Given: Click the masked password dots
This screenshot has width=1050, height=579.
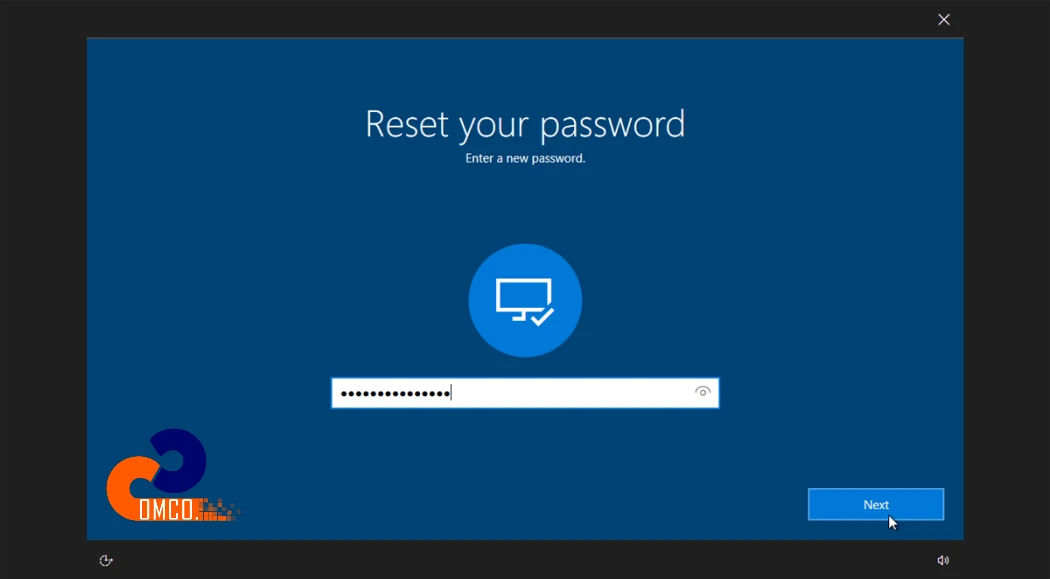Looking at the screenshot, I should 395,394.
